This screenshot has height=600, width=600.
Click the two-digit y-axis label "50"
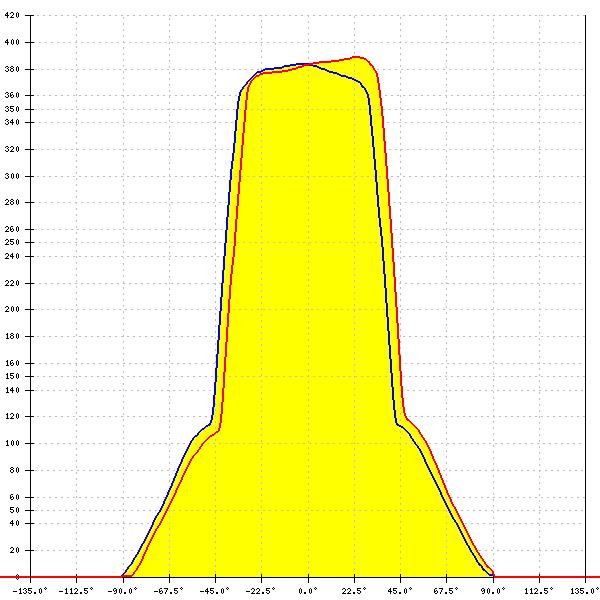14,510
